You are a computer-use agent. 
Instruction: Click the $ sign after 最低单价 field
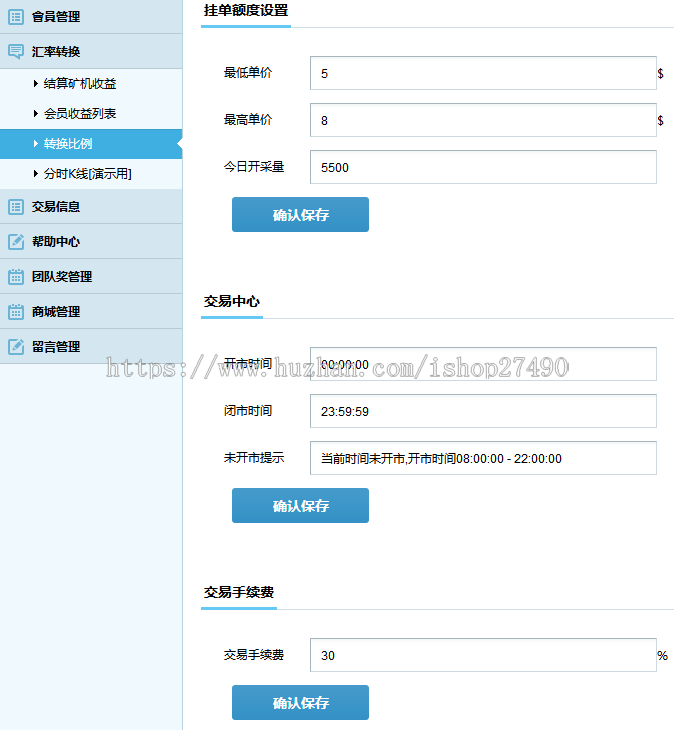pos(661,74)
